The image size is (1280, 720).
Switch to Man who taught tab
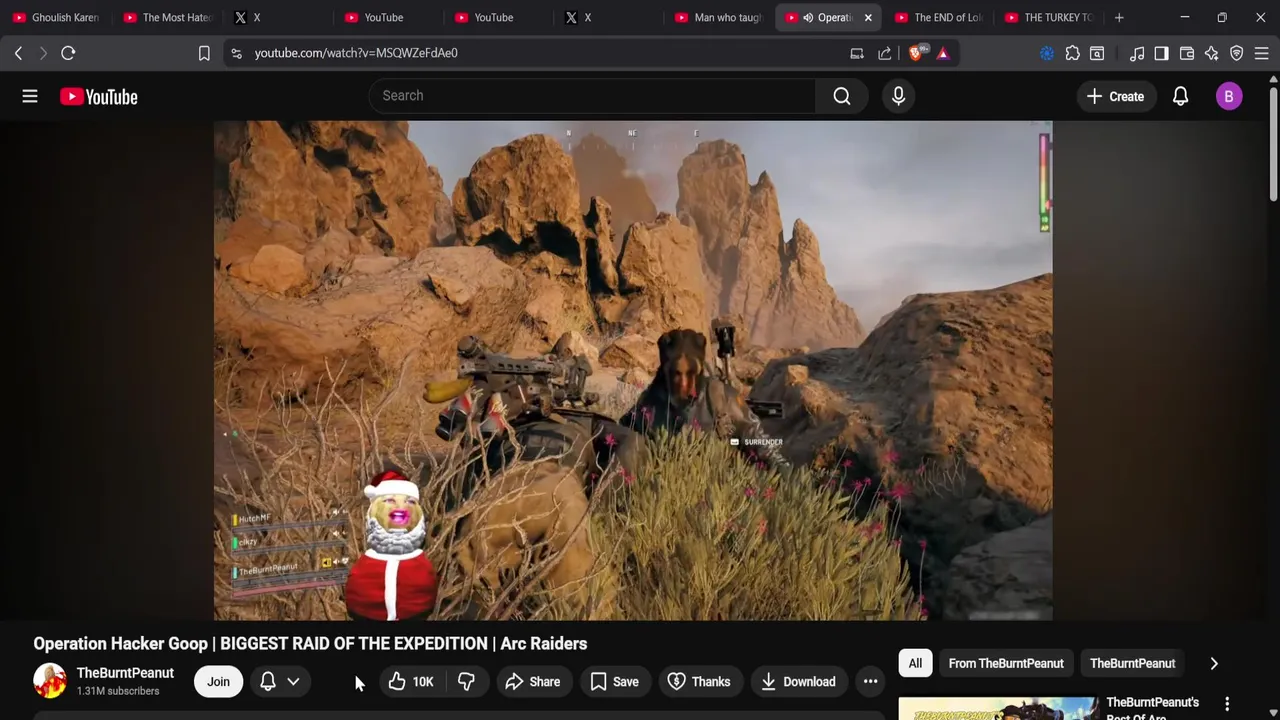[718, 17]
